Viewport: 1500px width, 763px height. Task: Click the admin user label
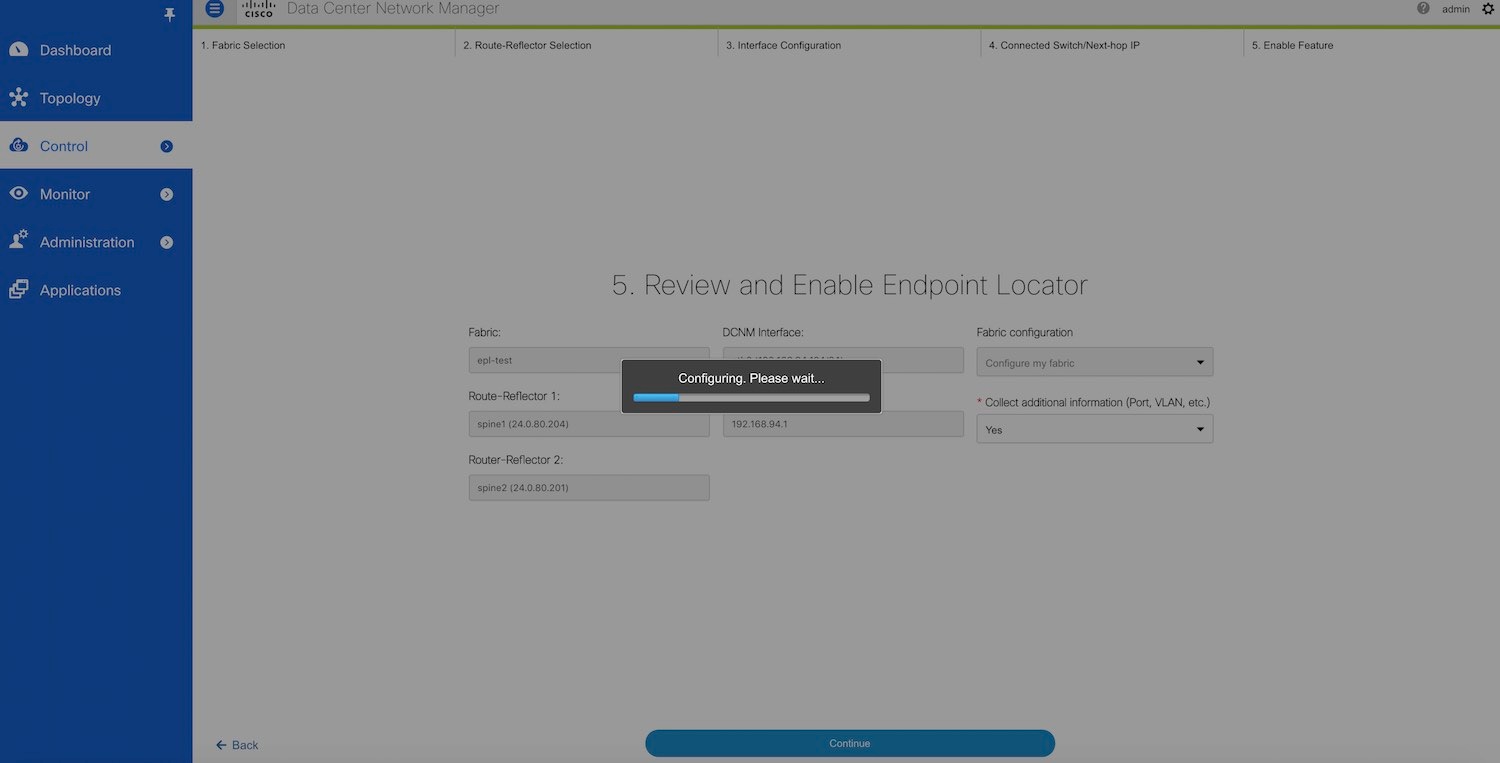pyautogui.click(x=1455, y=9)
